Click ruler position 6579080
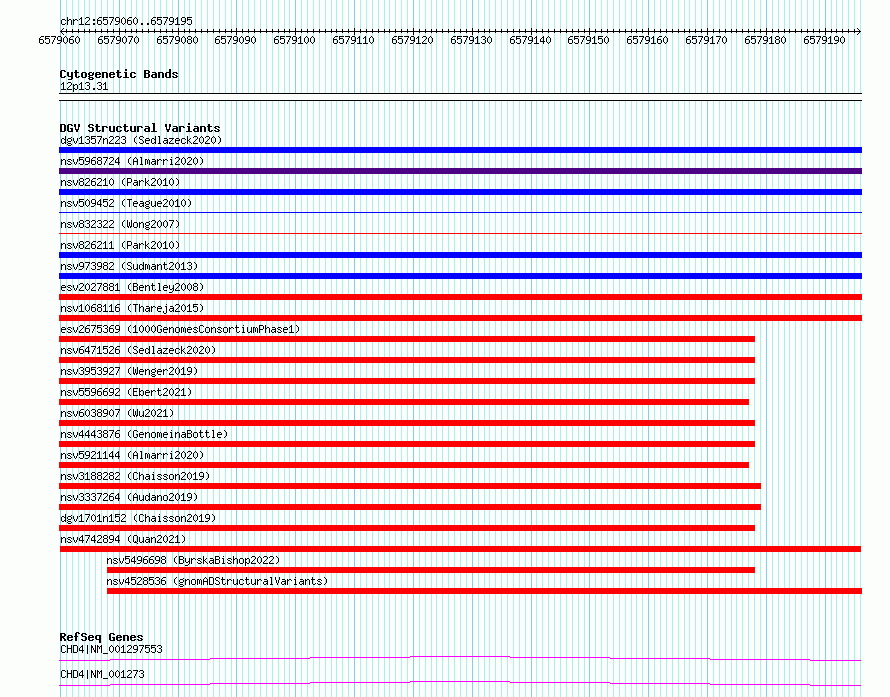Image resolution: width=890 pixels, height=697 pixels. 177,40
